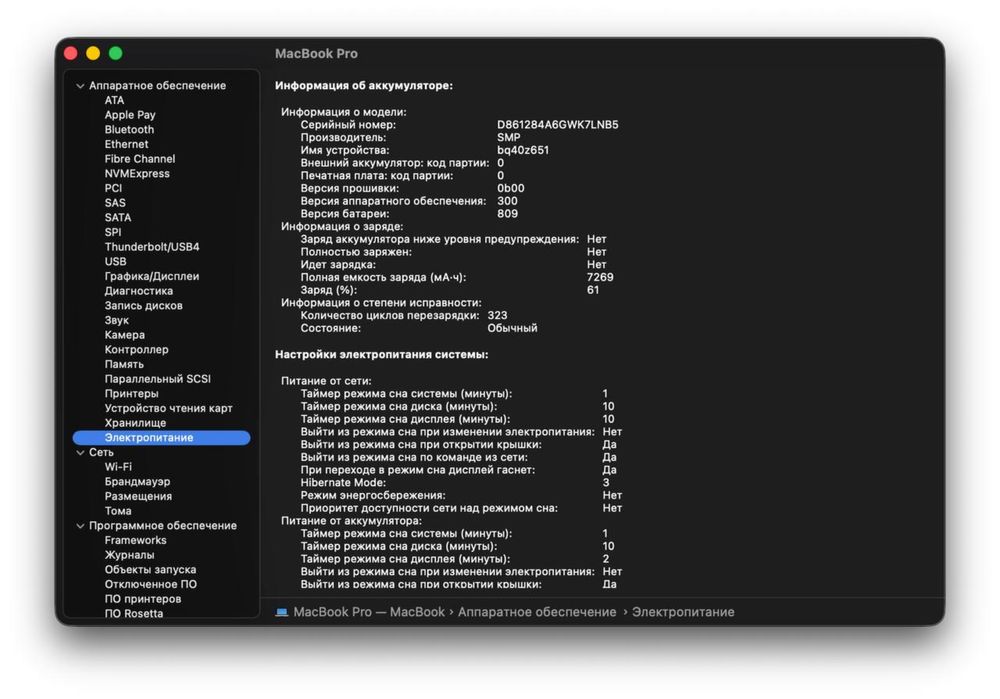Click Hibernate Mode label
The height and width of the screenshot is (699, 1000).
tap(343, 483)
